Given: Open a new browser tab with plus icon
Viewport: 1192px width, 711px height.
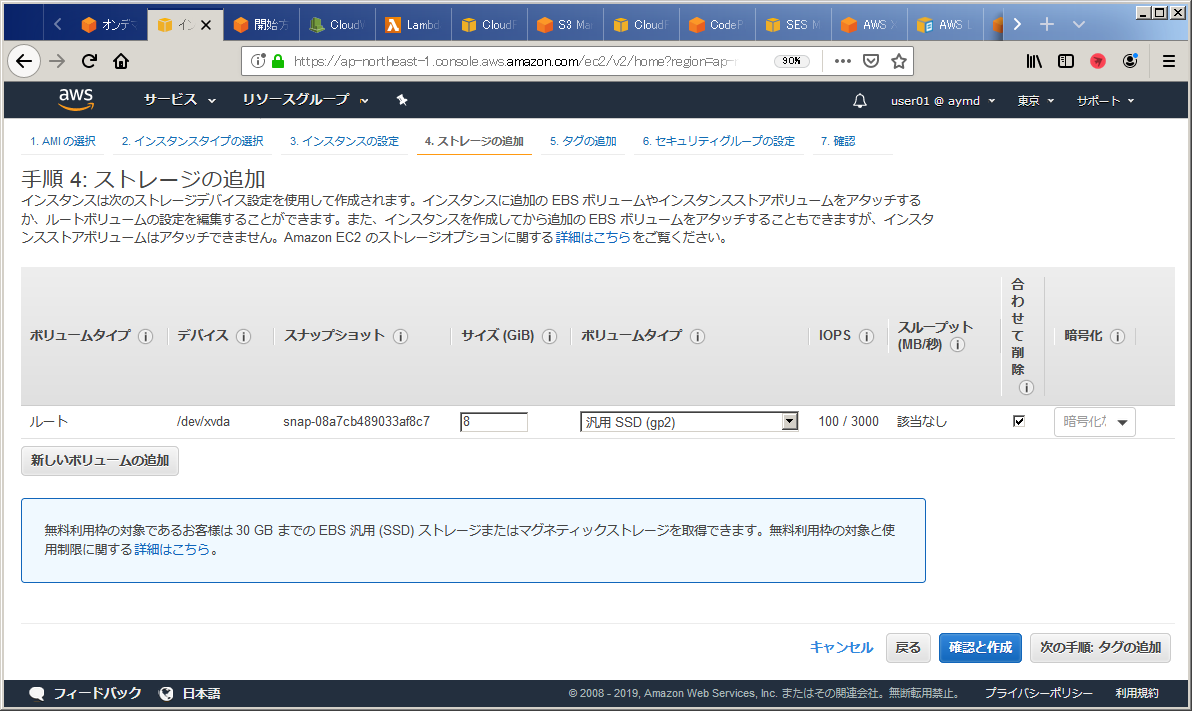Looking at the screenshot, I should tap(1047, 24).
